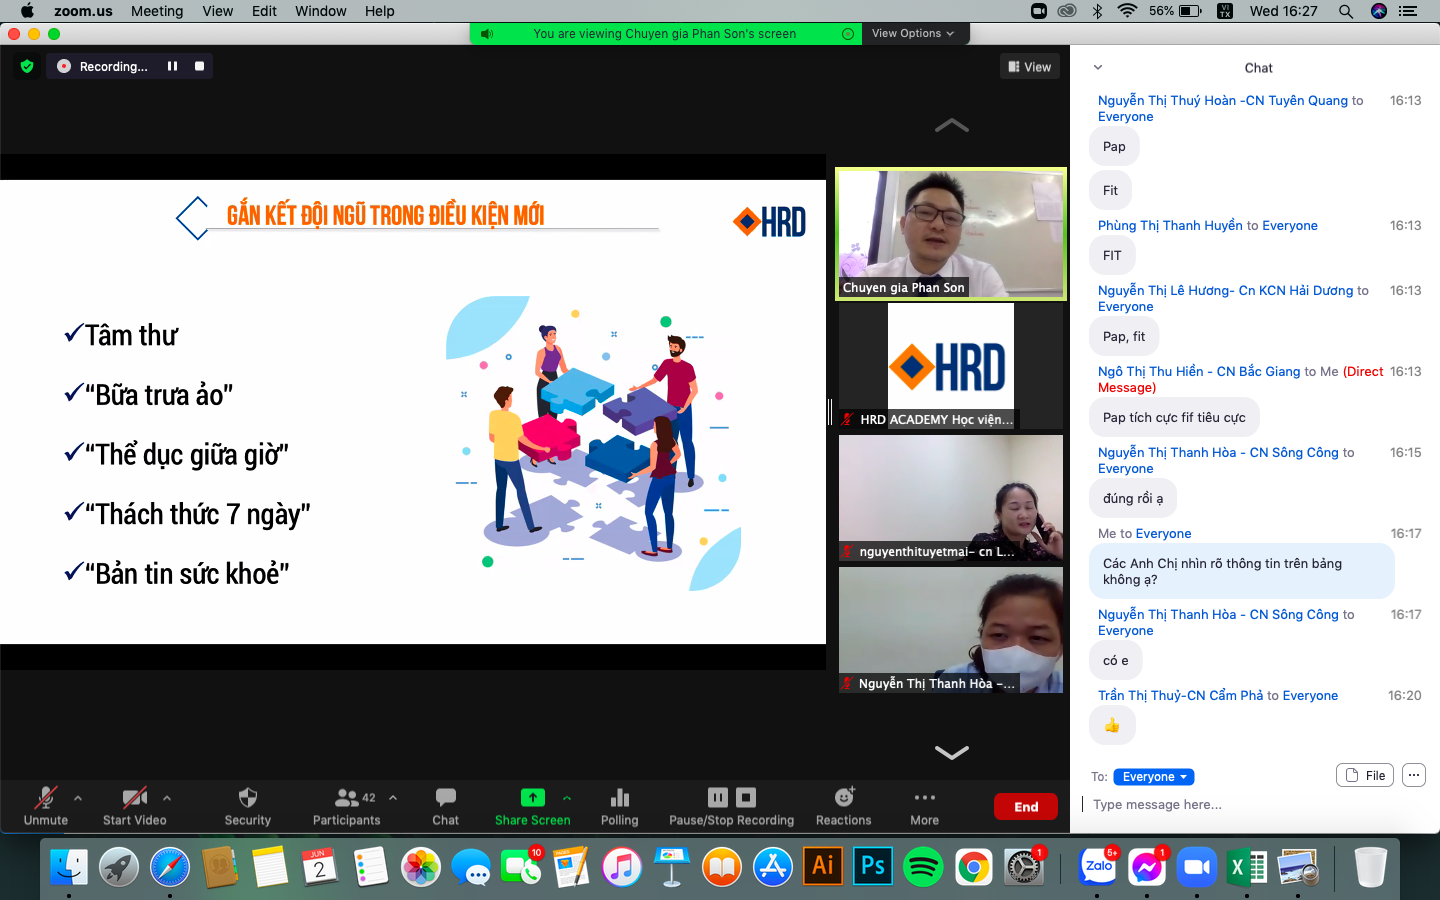The image size is (1440, 900).
Task: Change layout with the View button
Action: [x=1030, y=67]
